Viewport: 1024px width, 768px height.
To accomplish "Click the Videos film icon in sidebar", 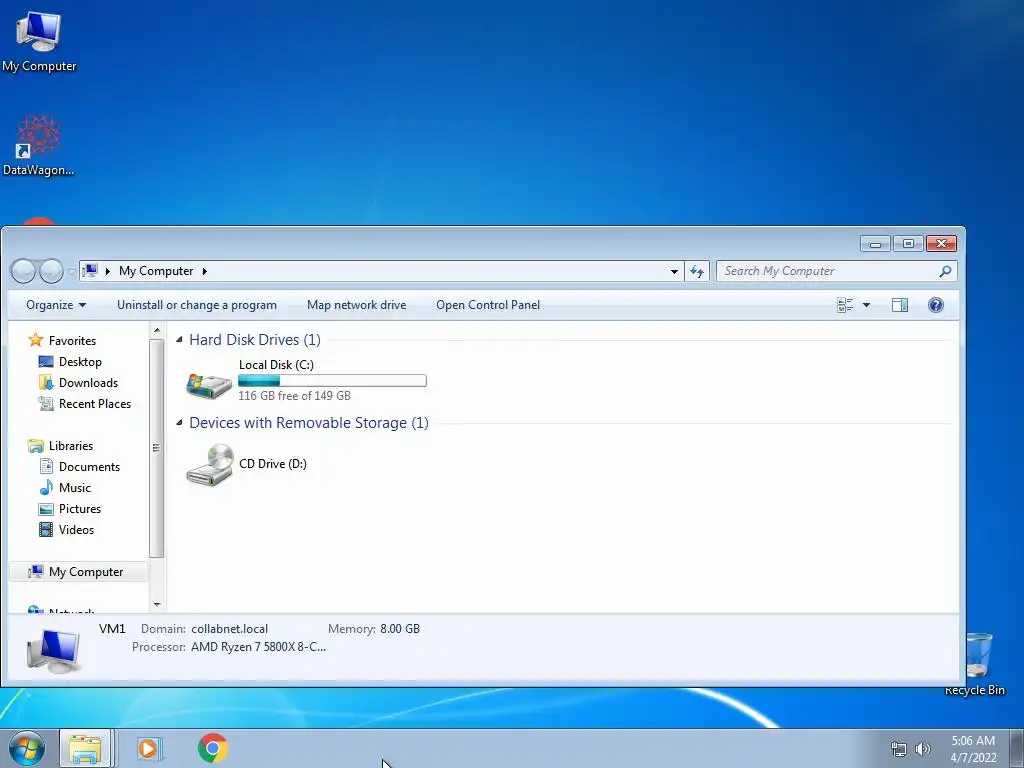I will 46,530.
